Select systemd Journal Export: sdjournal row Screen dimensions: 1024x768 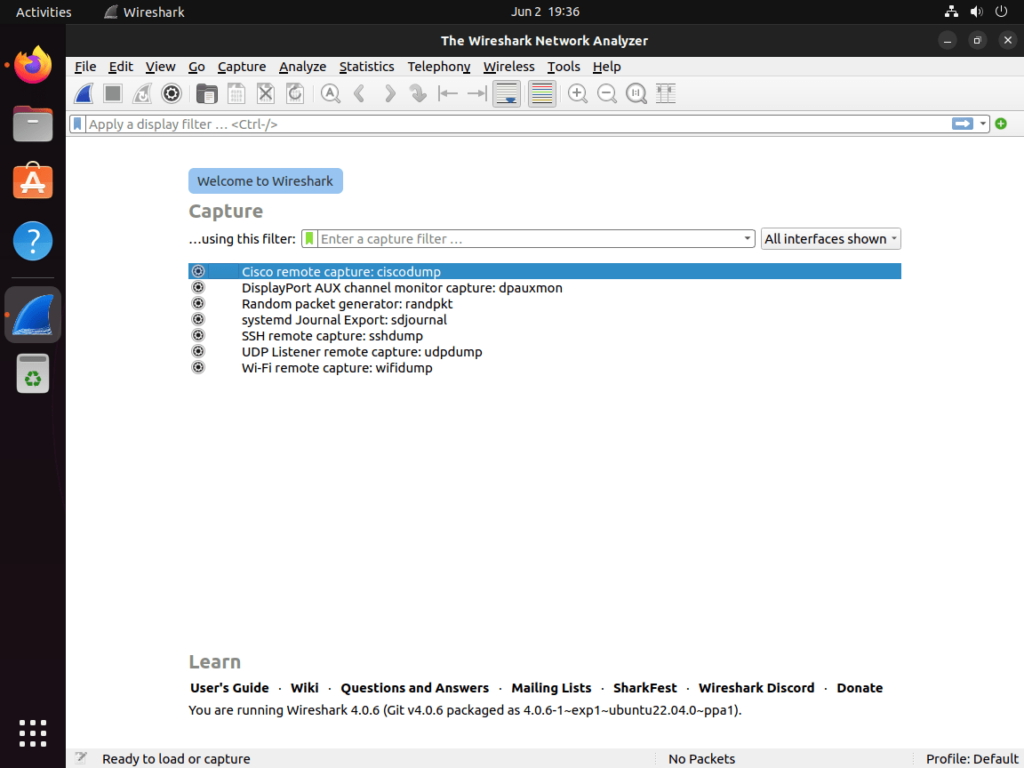coord(545,319)
